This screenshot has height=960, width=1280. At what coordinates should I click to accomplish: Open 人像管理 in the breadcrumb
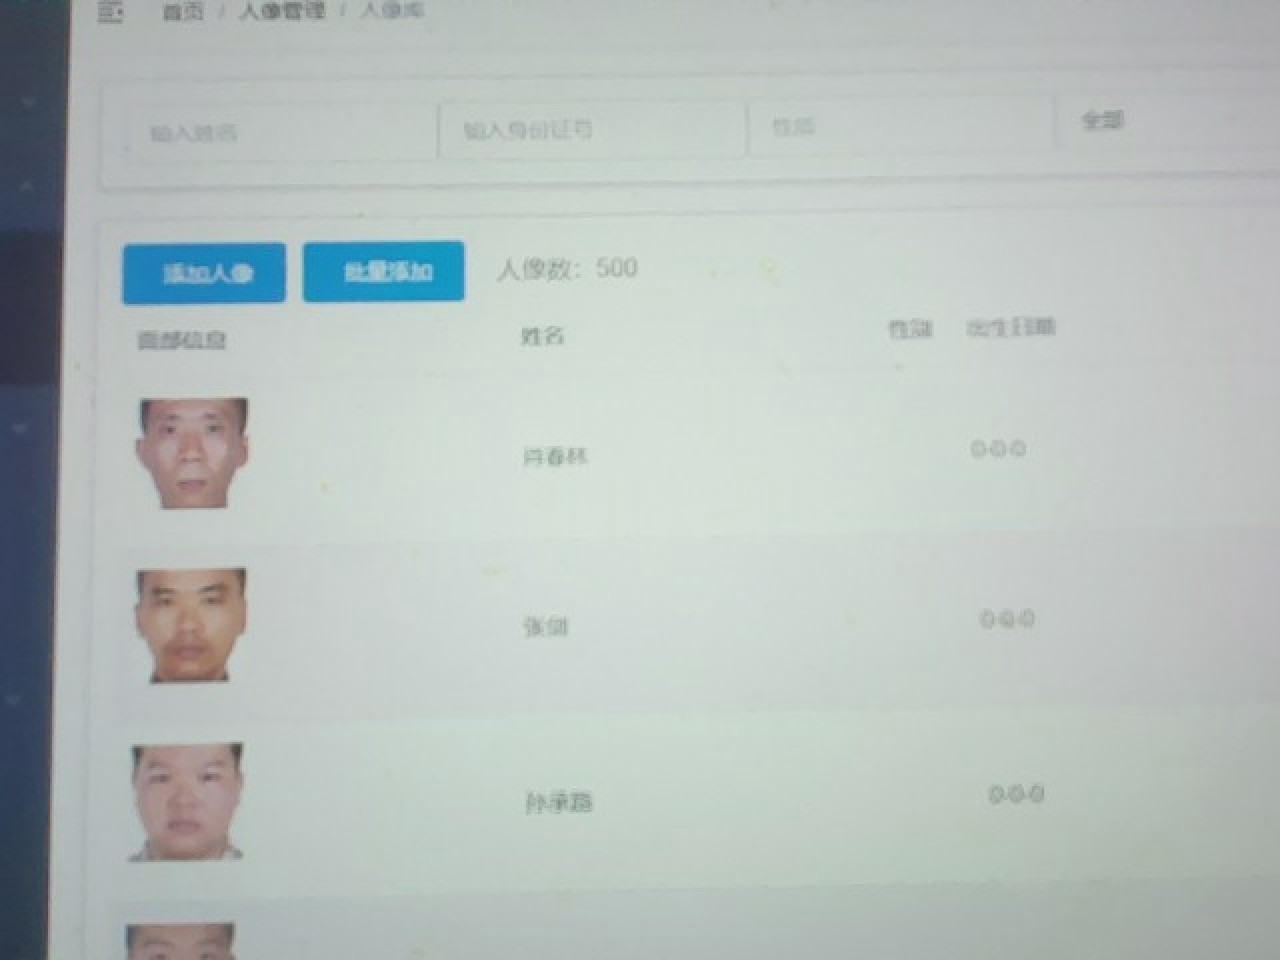(x=282, y=11)
